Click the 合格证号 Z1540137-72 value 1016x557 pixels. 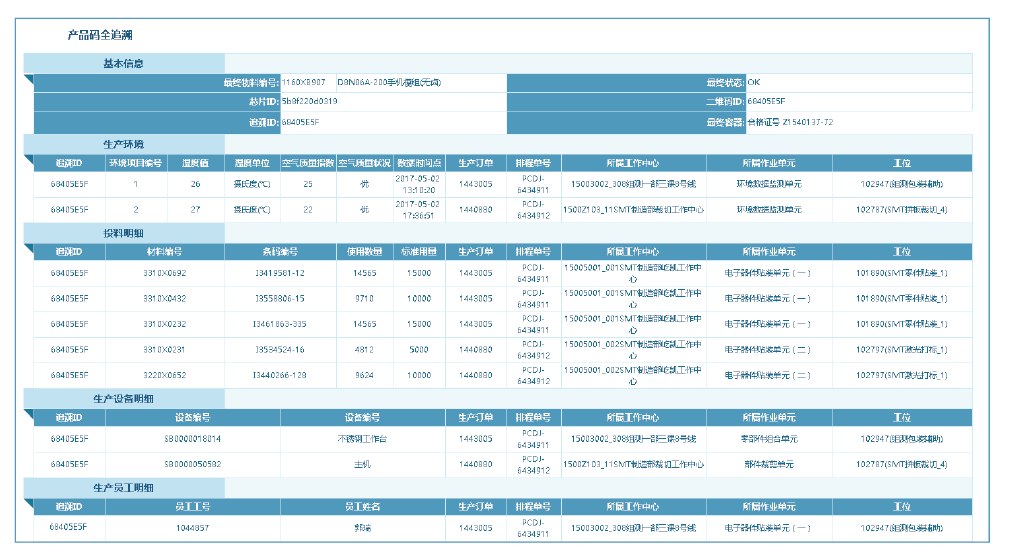click(x=790, y=122)
